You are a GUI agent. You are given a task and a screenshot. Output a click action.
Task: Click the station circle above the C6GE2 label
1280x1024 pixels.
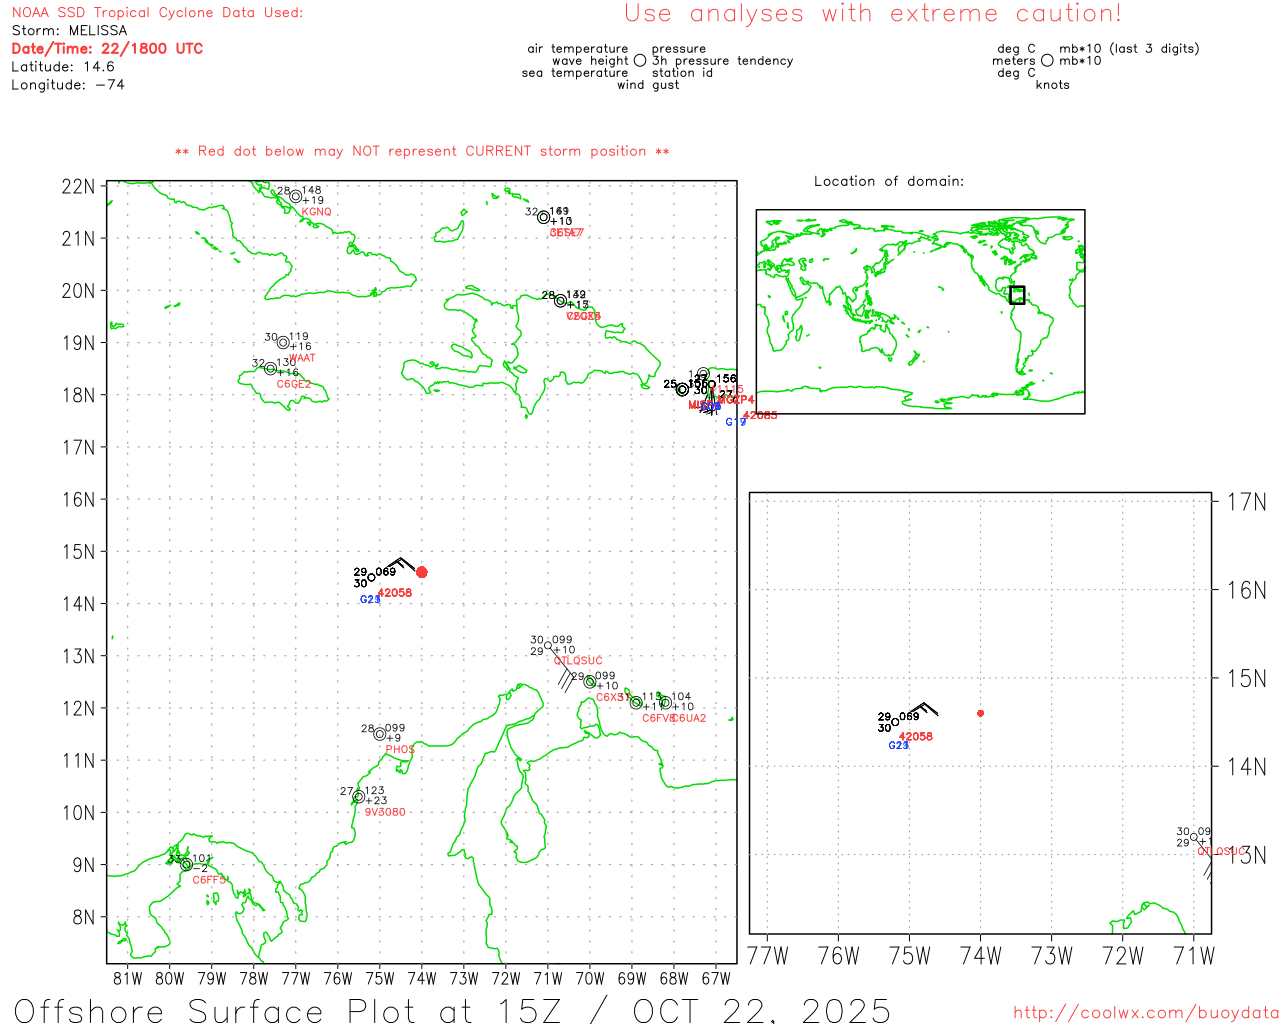[x=270, y=369]
